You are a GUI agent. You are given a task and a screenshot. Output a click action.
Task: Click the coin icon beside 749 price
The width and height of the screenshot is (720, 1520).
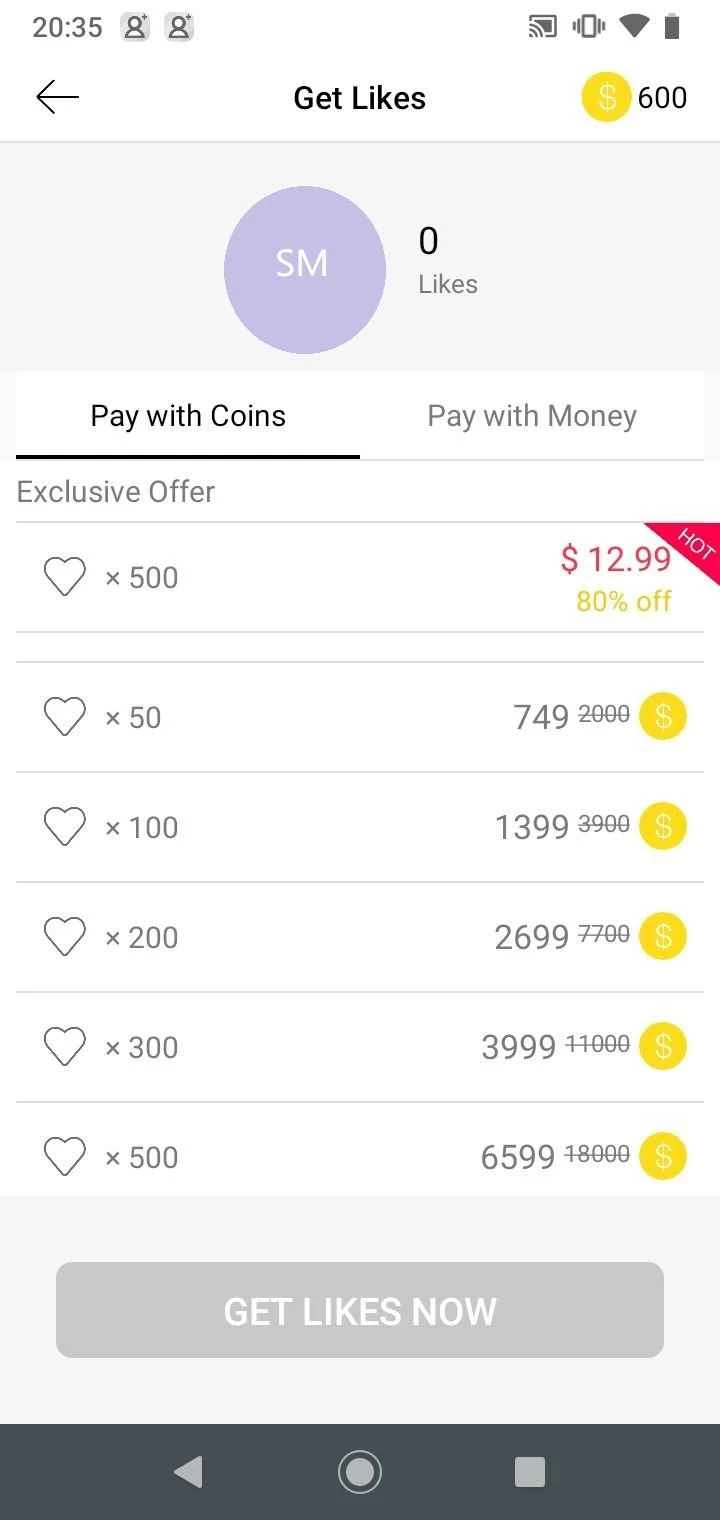coord(663,716)
